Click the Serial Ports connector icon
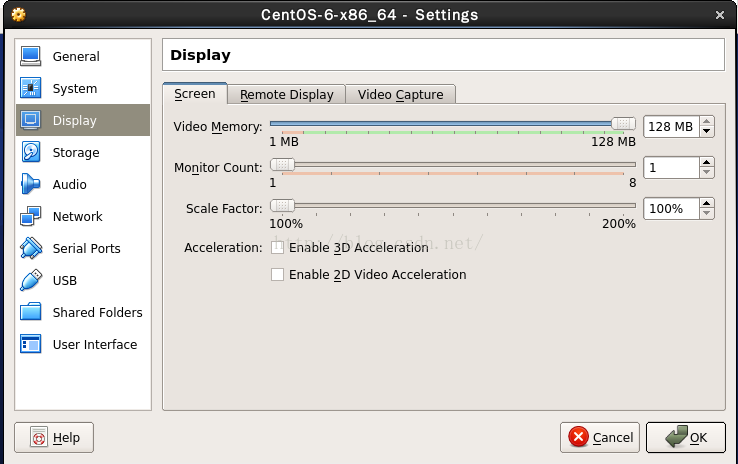Viewport: 738px width, 464px height. [31, 248]
